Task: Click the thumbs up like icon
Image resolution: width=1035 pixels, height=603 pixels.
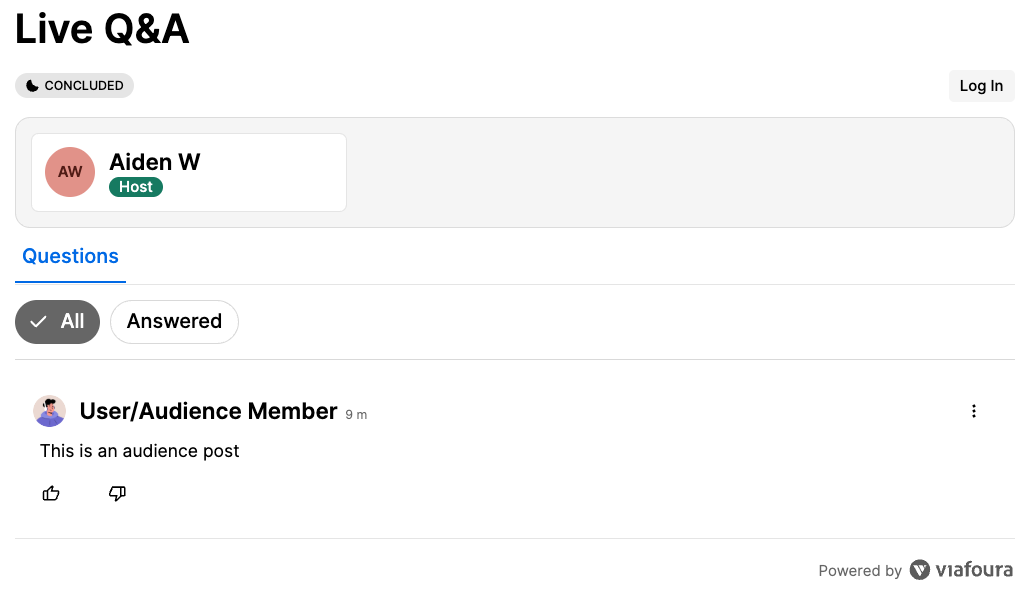Action: [51, 493]
